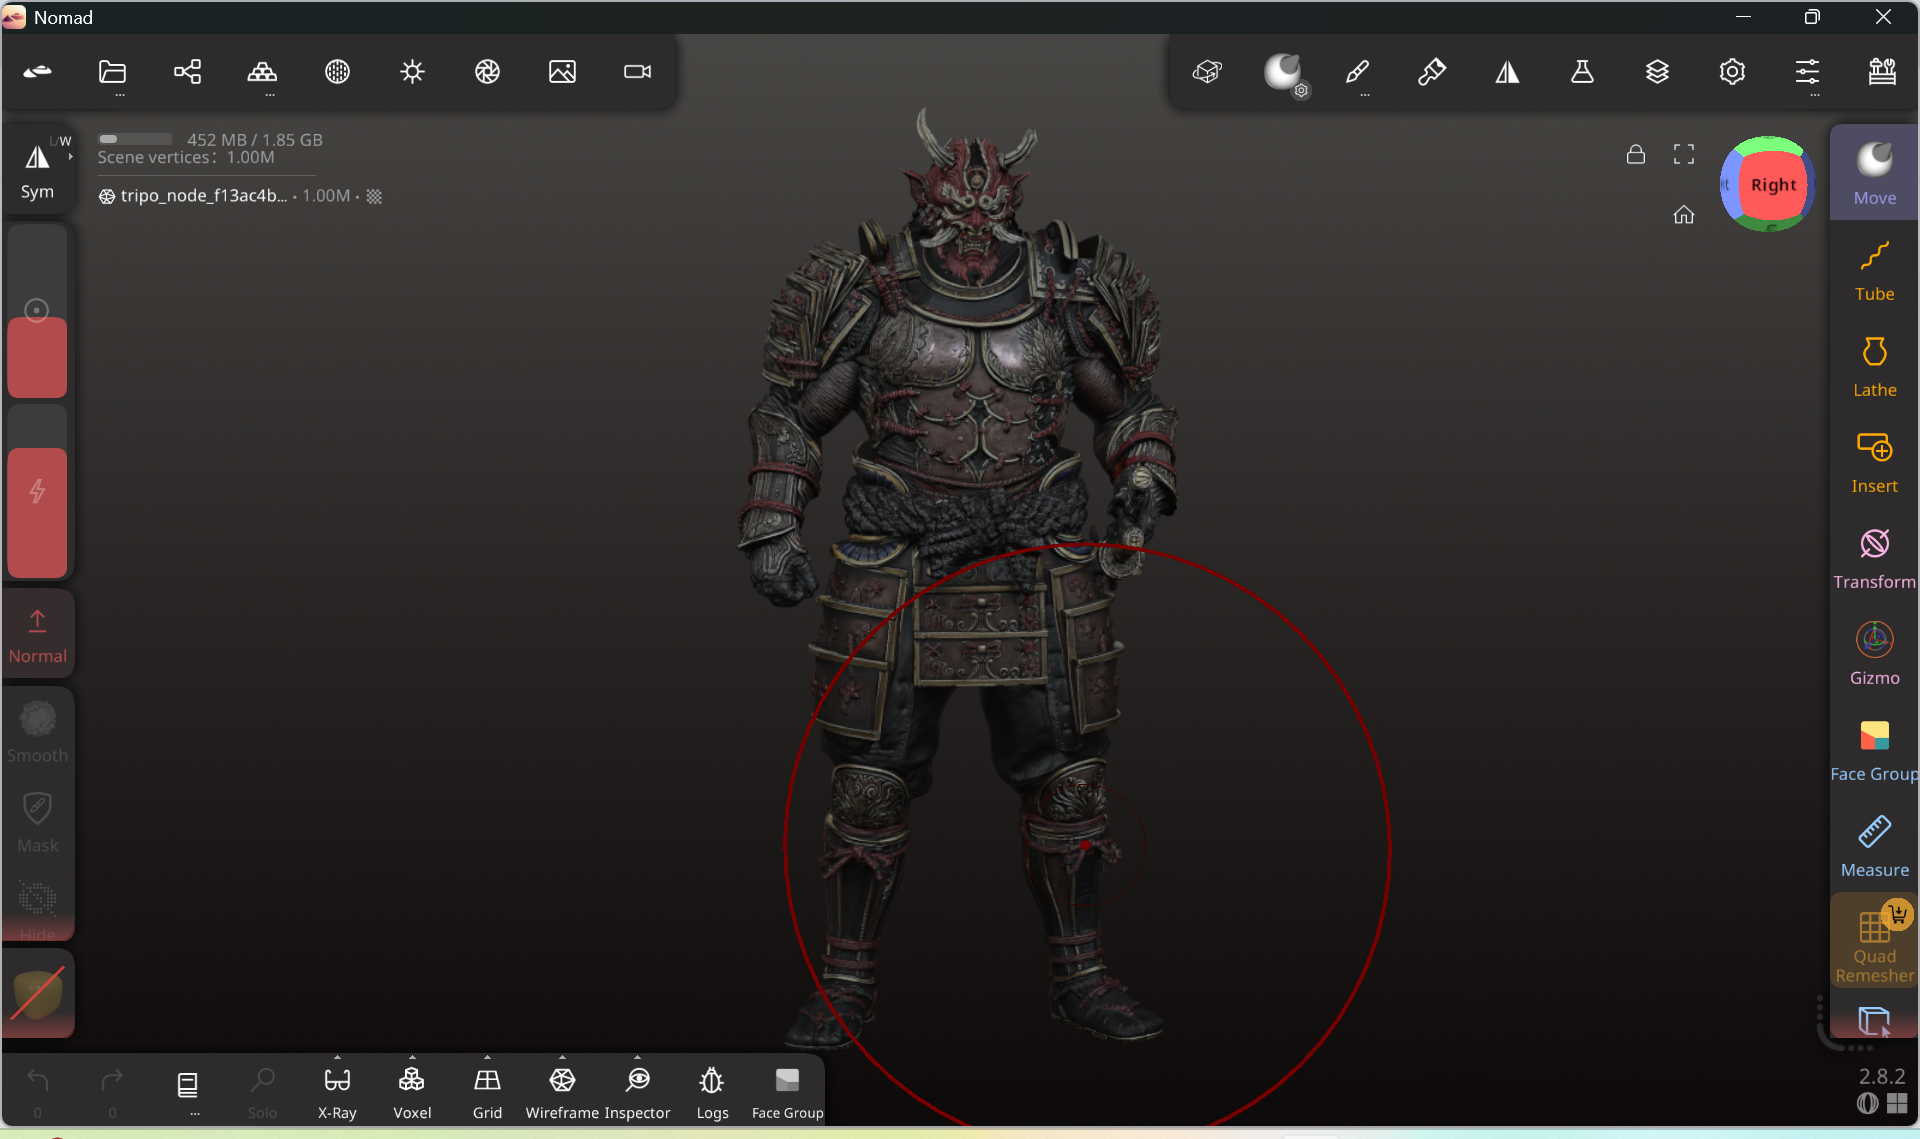The height and width of the screenshot is (1139, 1920).
Task: Activate the Gizmo tool
Action: pyautogui.click(x=1874, y=654)
